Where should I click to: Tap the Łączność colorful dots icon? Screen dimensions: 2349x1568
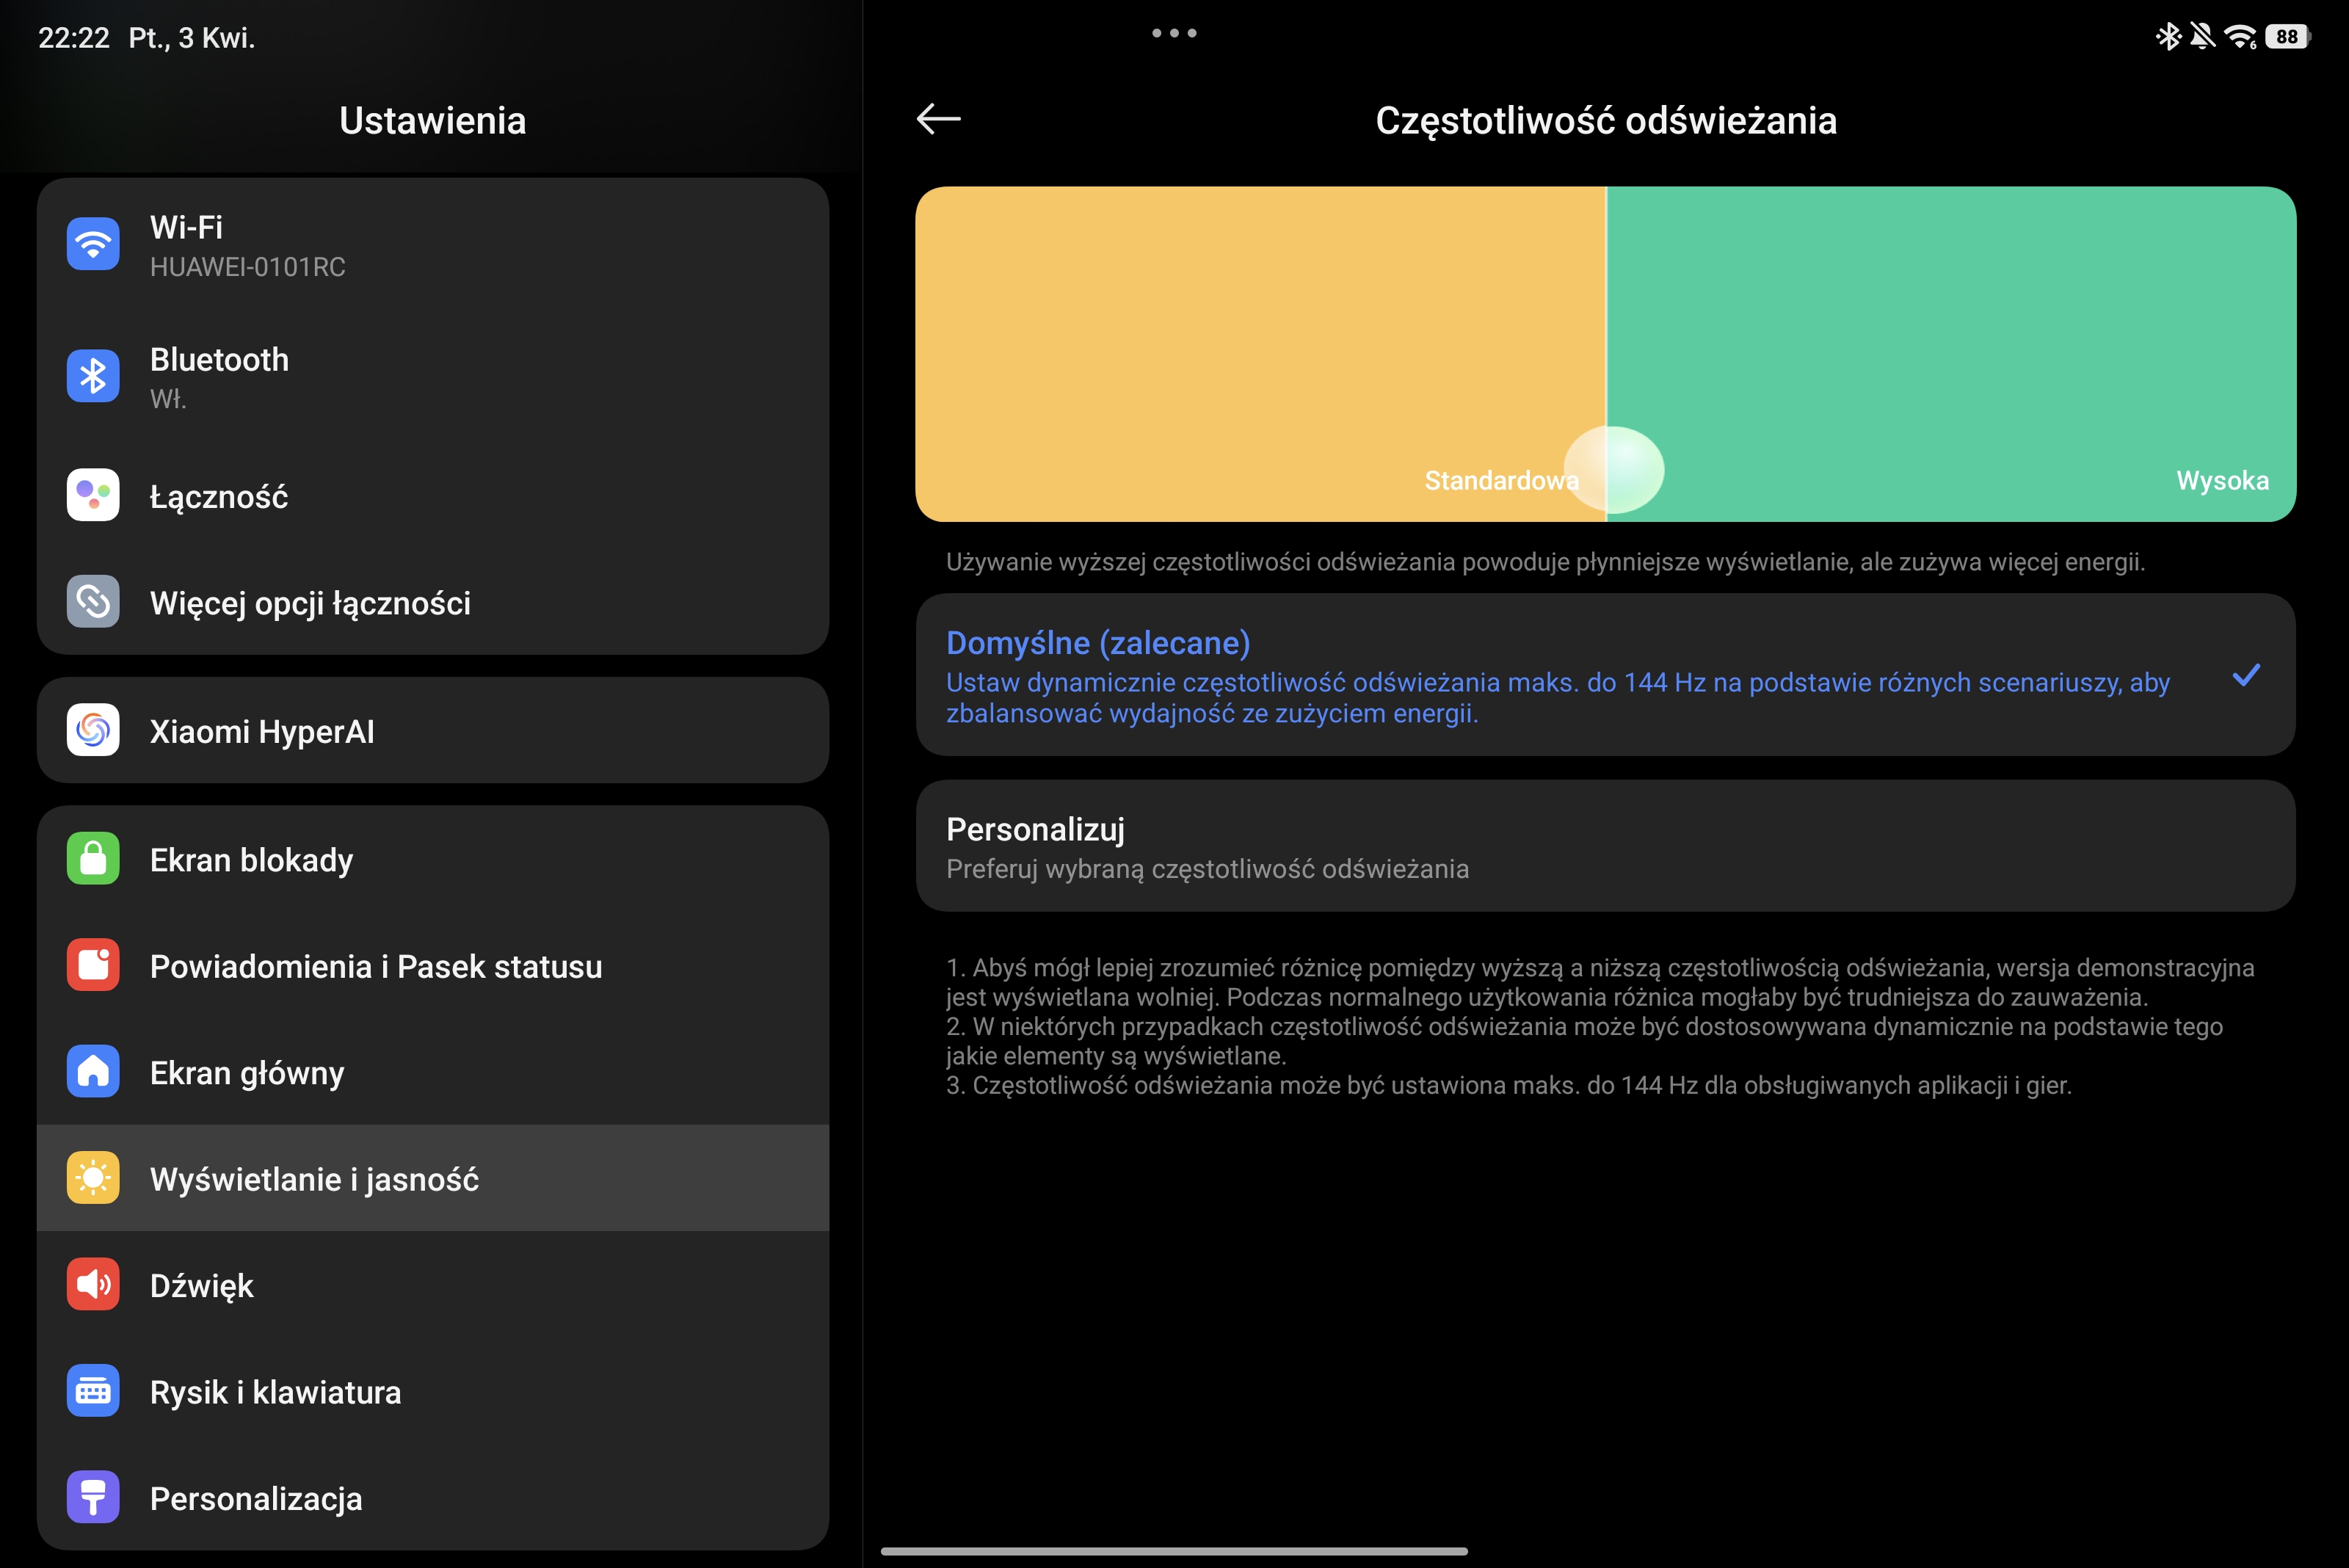[93, 495]
